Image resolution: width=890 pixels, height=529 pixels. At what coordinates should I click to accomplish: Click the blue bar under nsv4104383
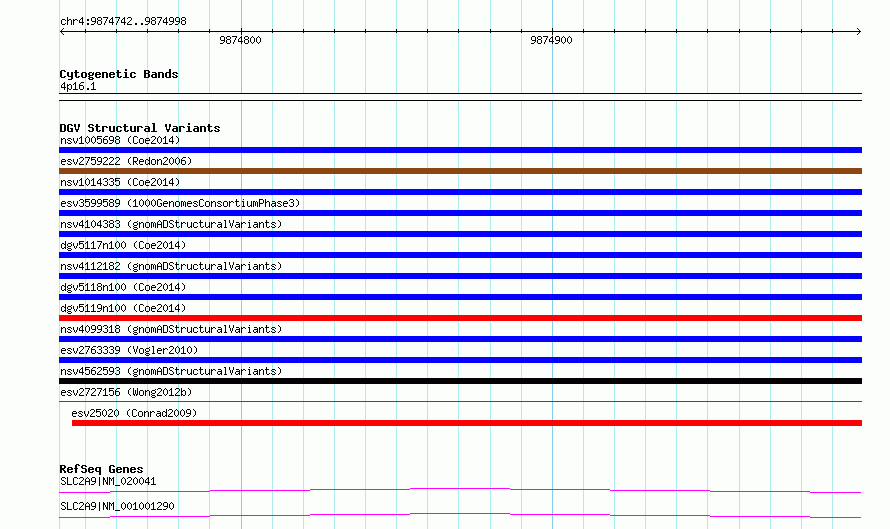coord(460,234)
